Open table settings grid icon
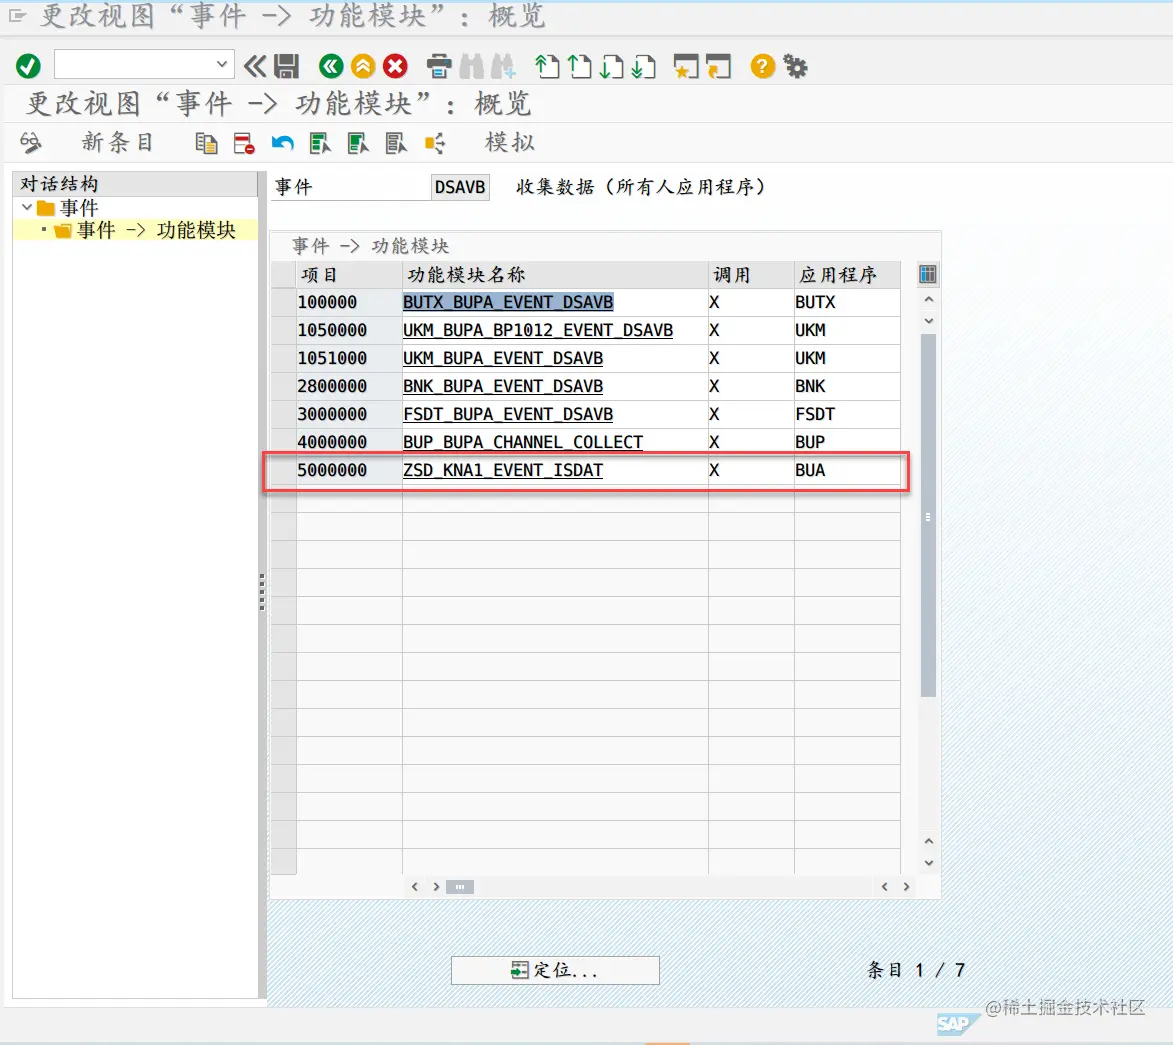The image size is (1173, 1045). click(927, 274)
